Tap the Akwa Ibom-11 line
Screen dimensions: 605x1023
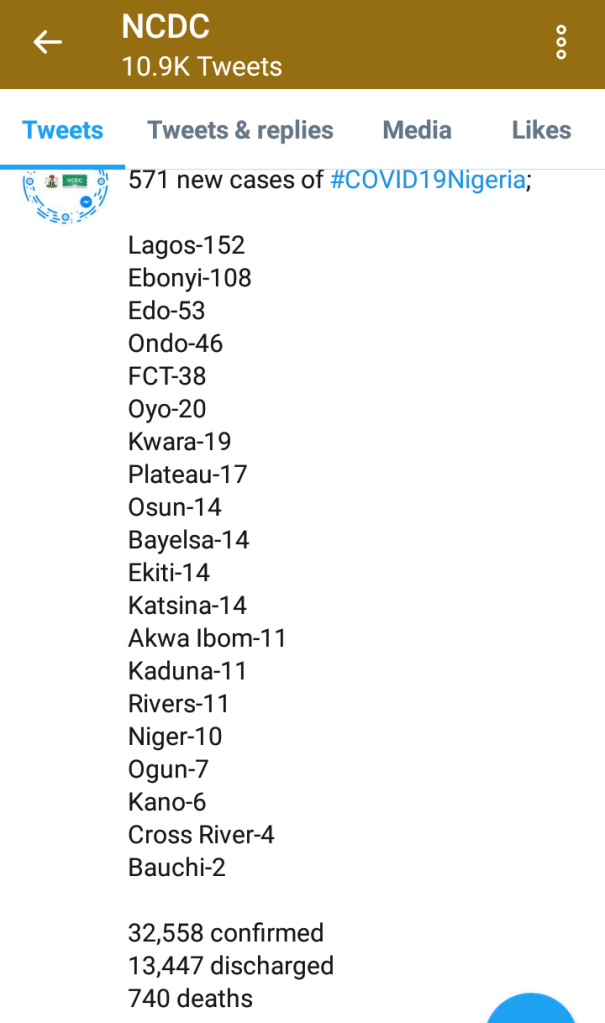[207, 638]
